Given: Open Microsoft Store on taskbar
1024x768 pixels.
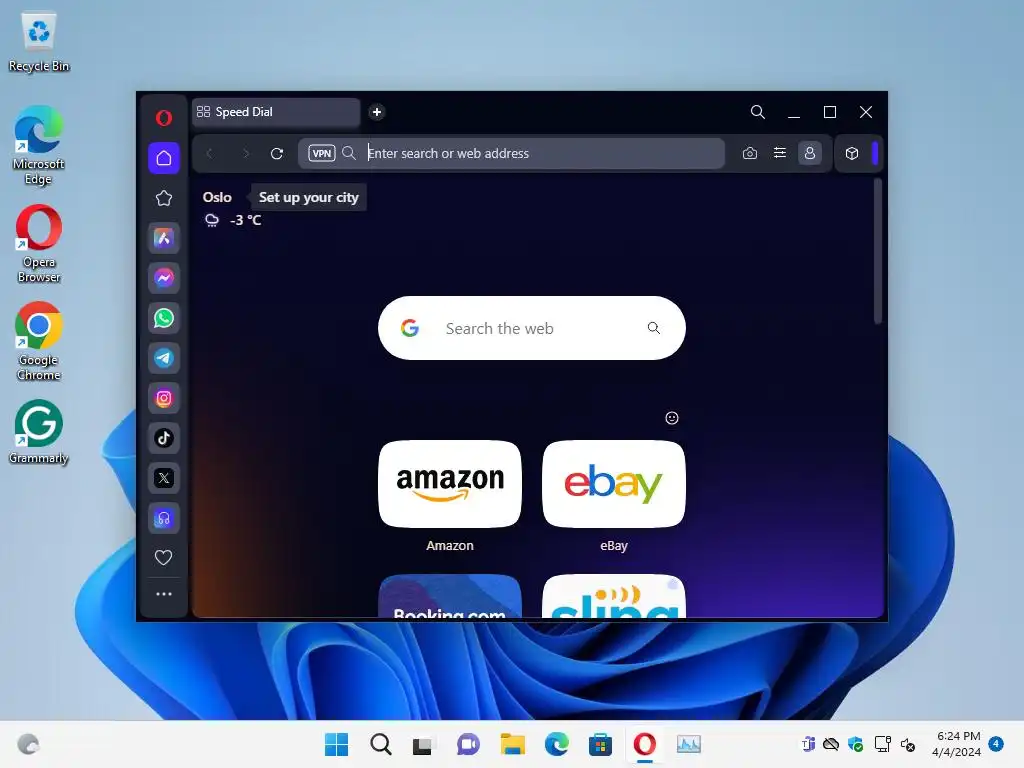Looking at the screenshot, I should 600,744.
